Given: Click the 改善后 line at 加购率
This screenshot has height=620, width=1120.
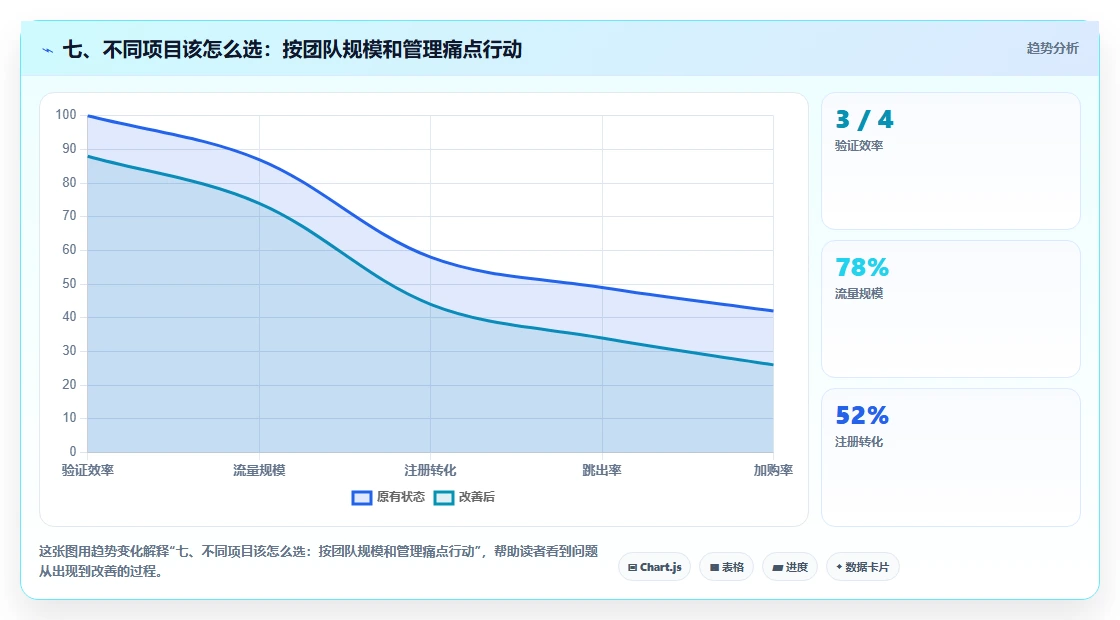Looking at the screenshot, I should pyautogui.click(x=772, y=365).
